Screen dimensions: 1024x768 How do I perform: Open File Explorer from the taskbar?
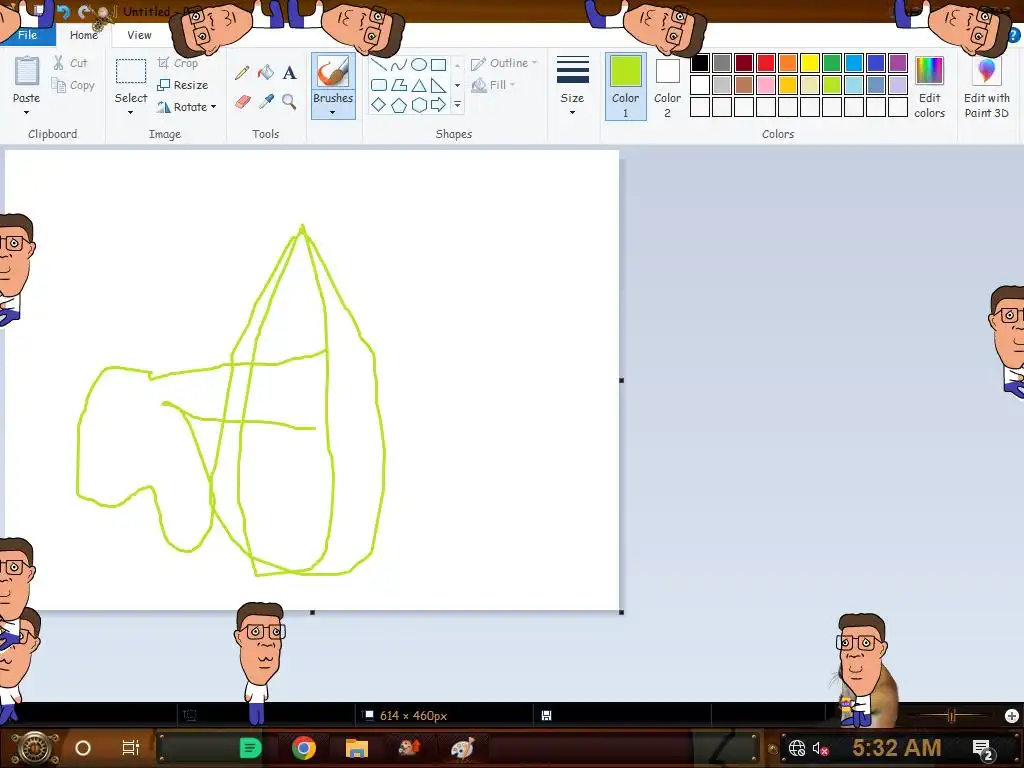click(x=357, y=748)
